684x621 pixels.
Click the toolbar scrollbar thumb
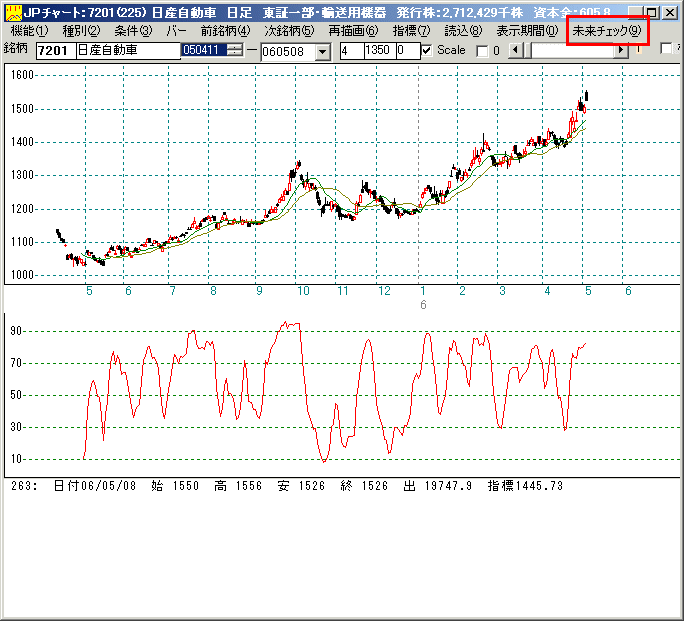point(527,50)
